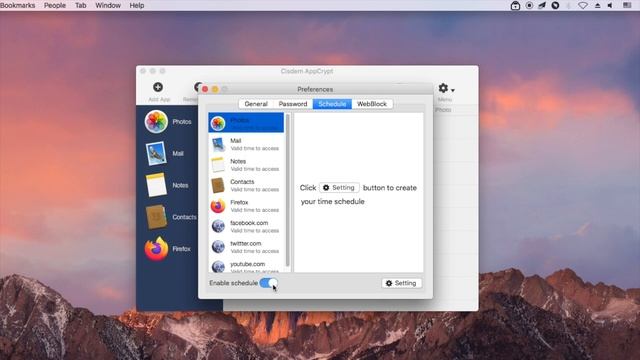Toggle the Enable schedule switch
This screenshot has width=640, height=360.
coord(269,283)
